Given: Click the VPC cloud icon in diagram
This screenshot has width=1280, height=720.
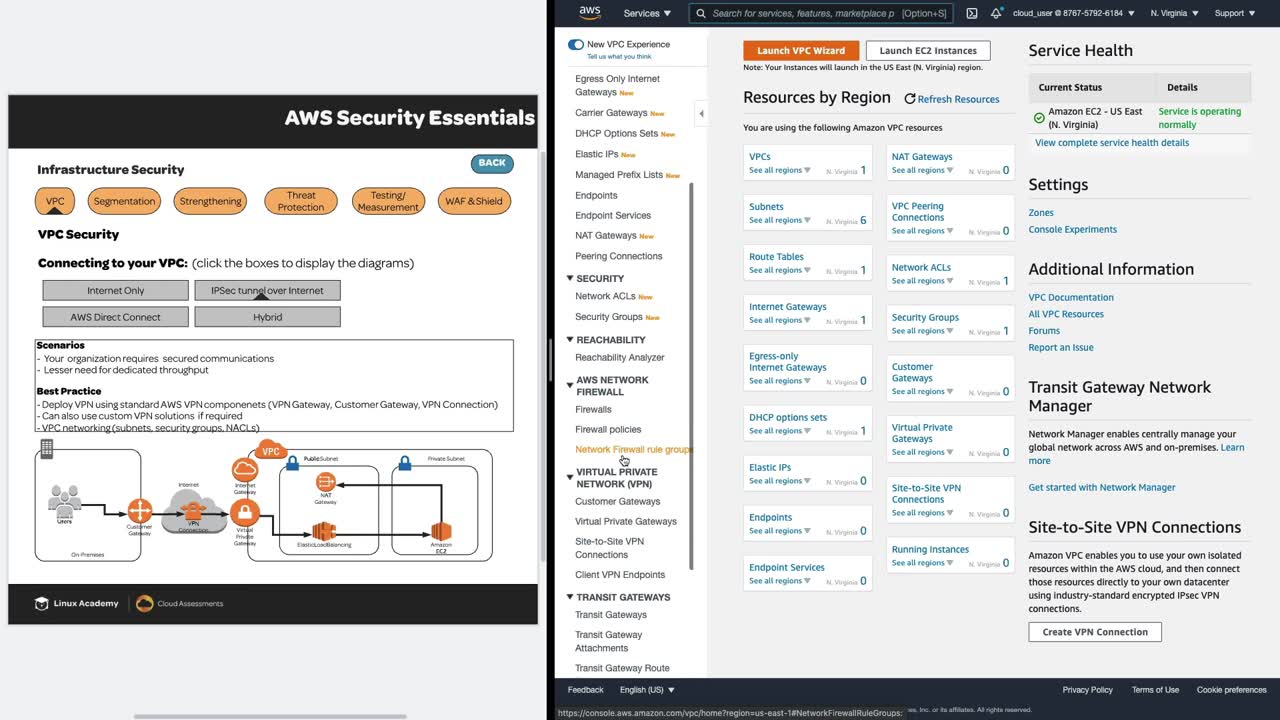Looking at the screenshot, I should click(x=271, y=451).
